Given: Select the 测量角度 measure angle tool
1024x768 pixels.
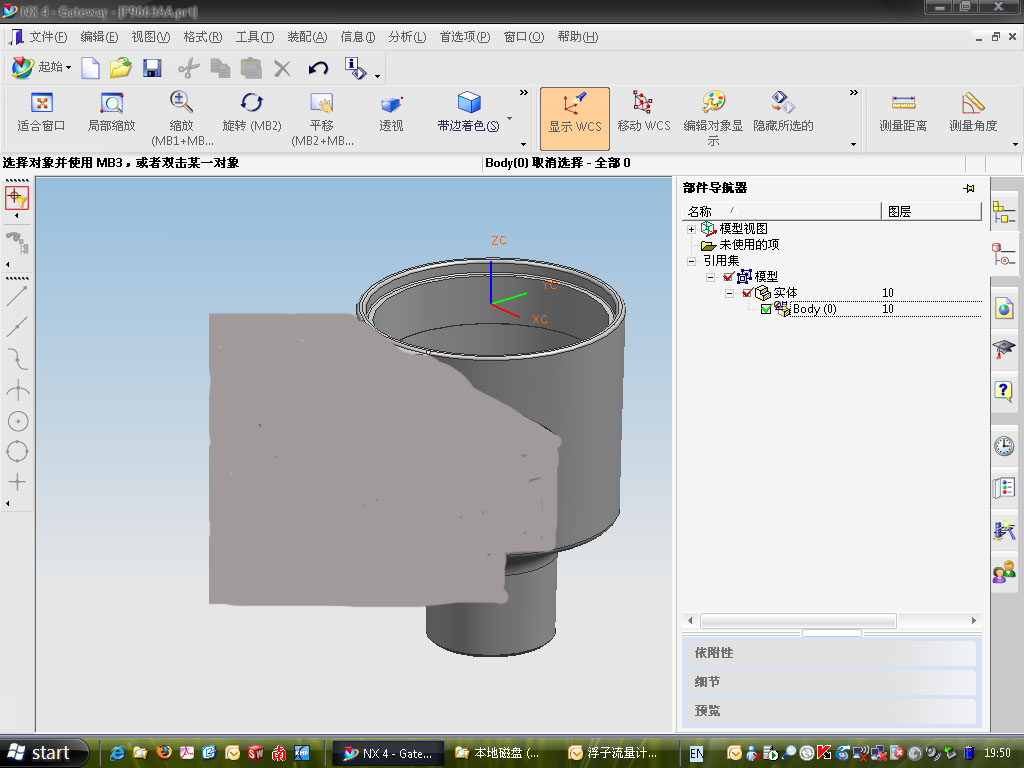Looking at the screenshot, I should pyautogui.click(x=973, y=112).
